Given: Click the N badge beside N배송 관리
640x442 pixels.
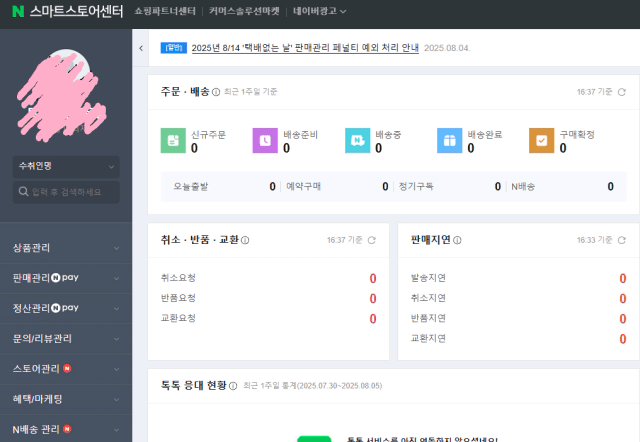Looking at the screenshot, I should [x=67, y=429].
